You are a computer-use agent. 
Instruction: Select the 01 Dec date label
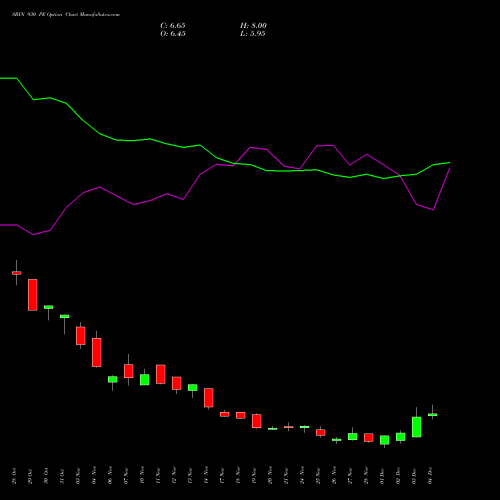382,476
